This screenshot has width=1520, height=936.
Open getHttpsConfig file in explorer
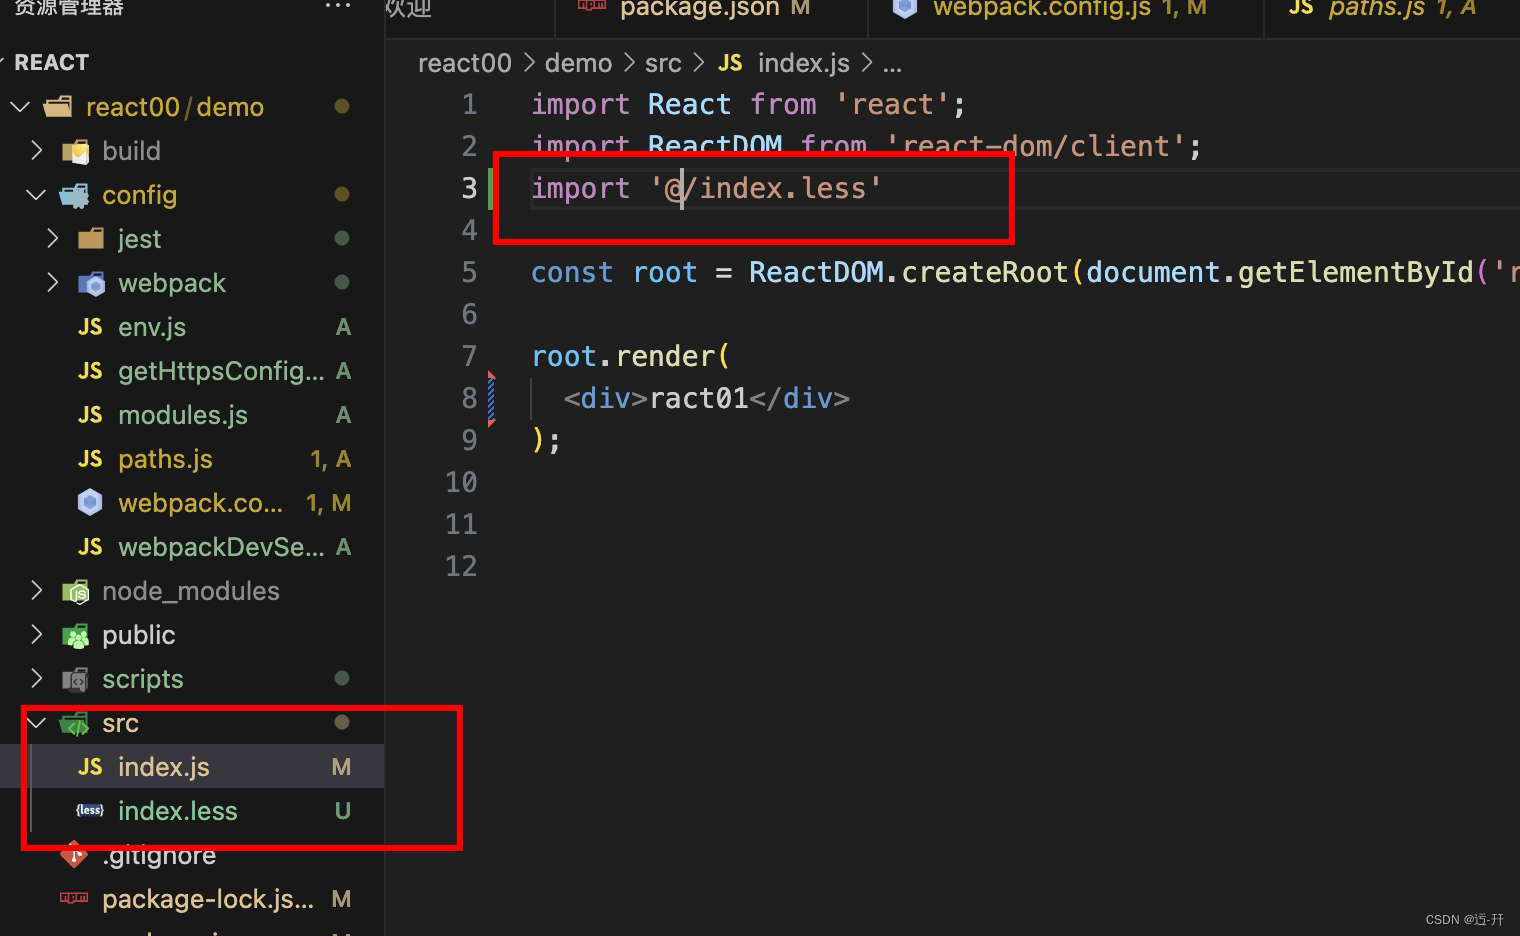[x=221, y=371]
